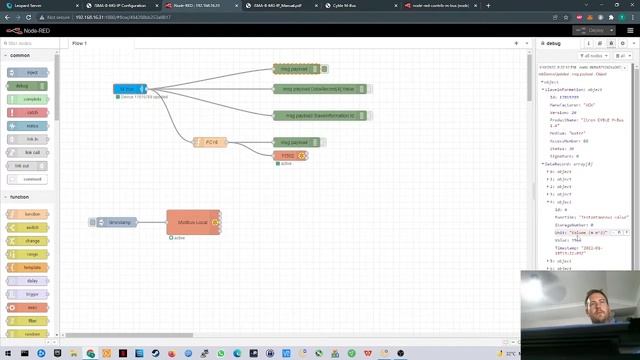Toggle the top msg.payload debug node button
The image size is (640, 360).
pyautogui.click(x=324, y=69)
